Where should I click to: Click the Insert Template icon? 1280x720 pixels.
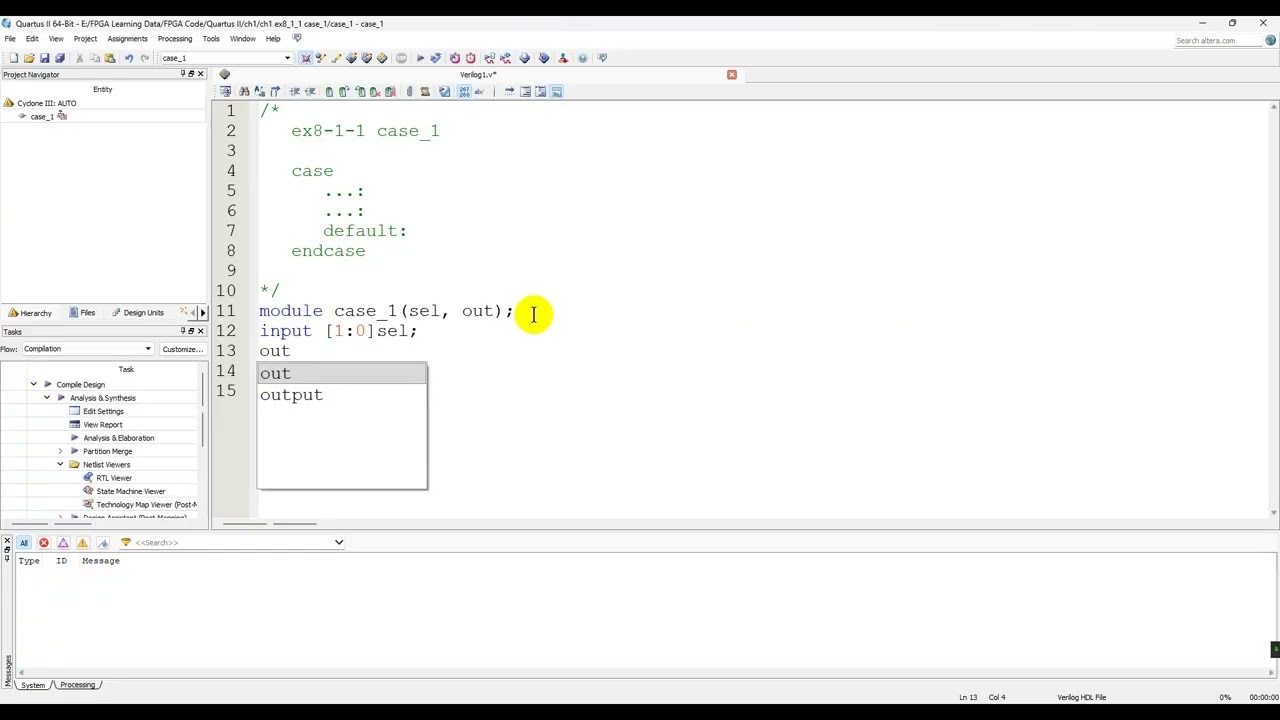coord(425,91)
